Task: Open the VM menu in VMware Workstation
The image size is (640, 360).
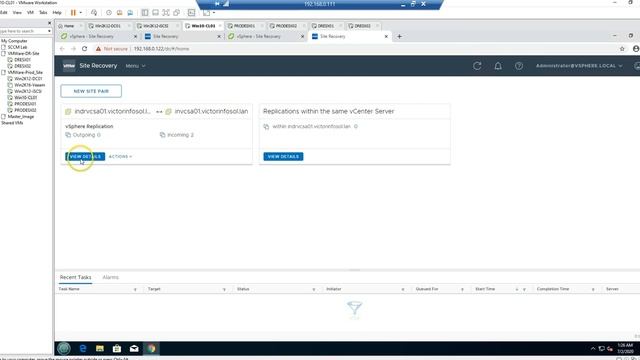Action: pos(30,13)
